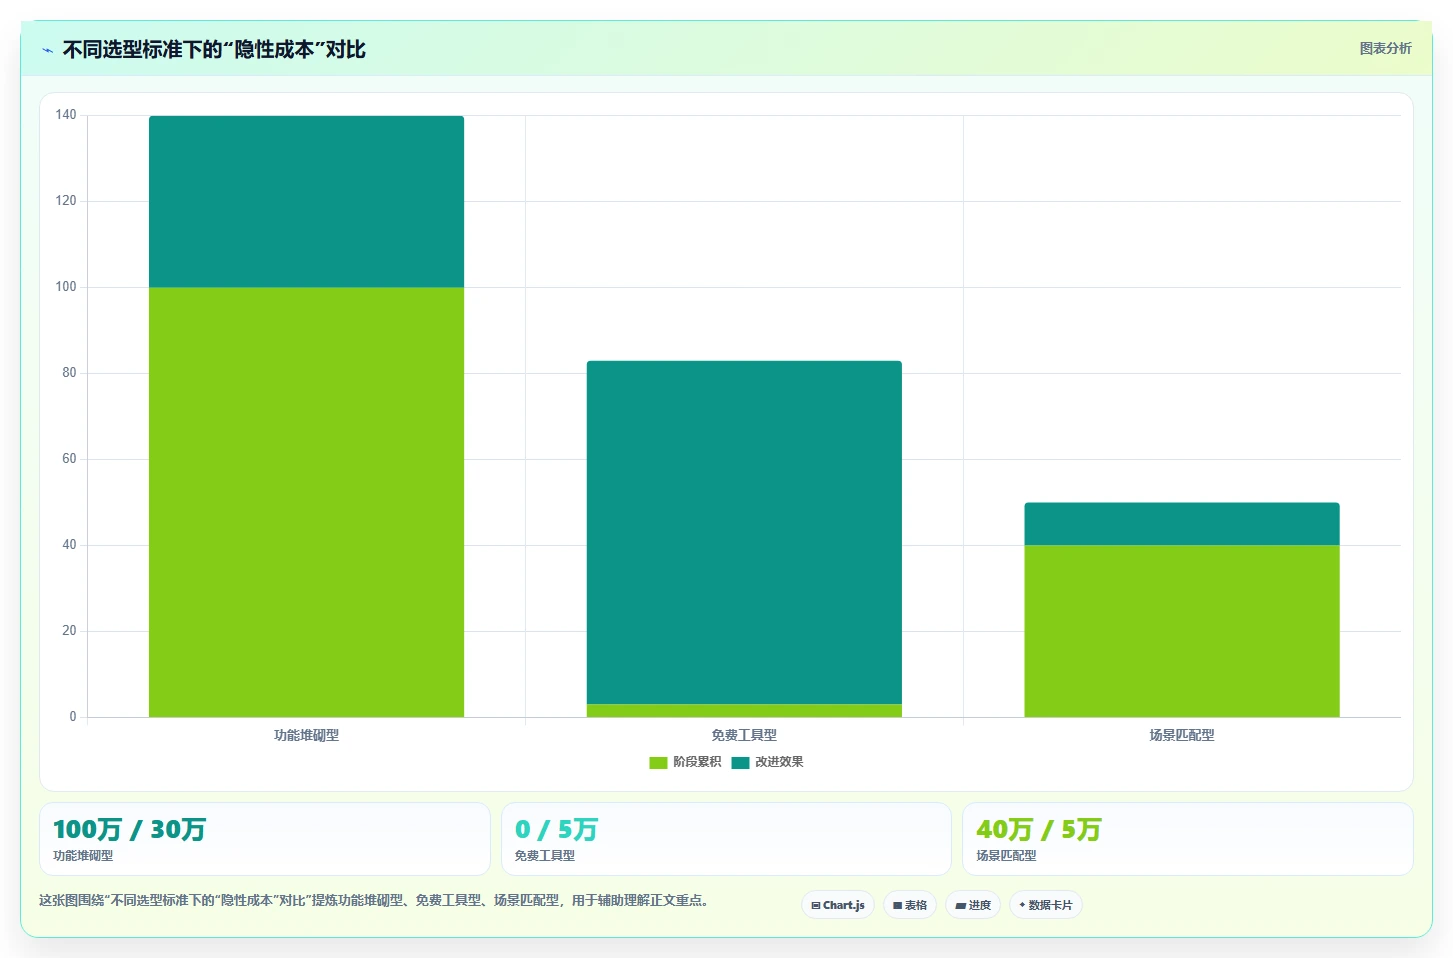This screenshot has height=958, width=1453.
Task: Click the 功能堆砌型 x-axis label
Action: [306, 735]
